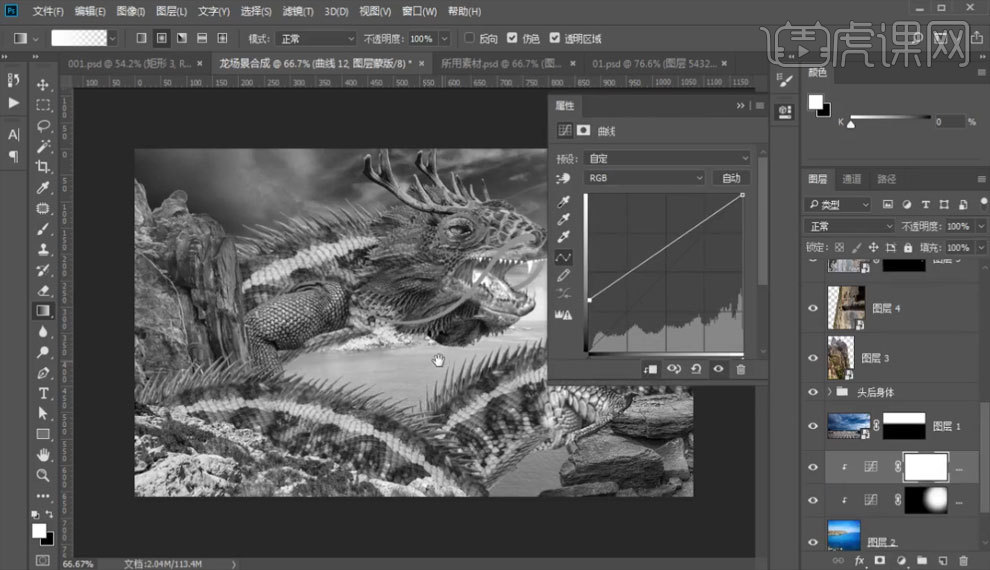This screenshot has width=990, height=570.
Task: Toggle adjustment visibility in Properties panel
Action: point(718,369)
